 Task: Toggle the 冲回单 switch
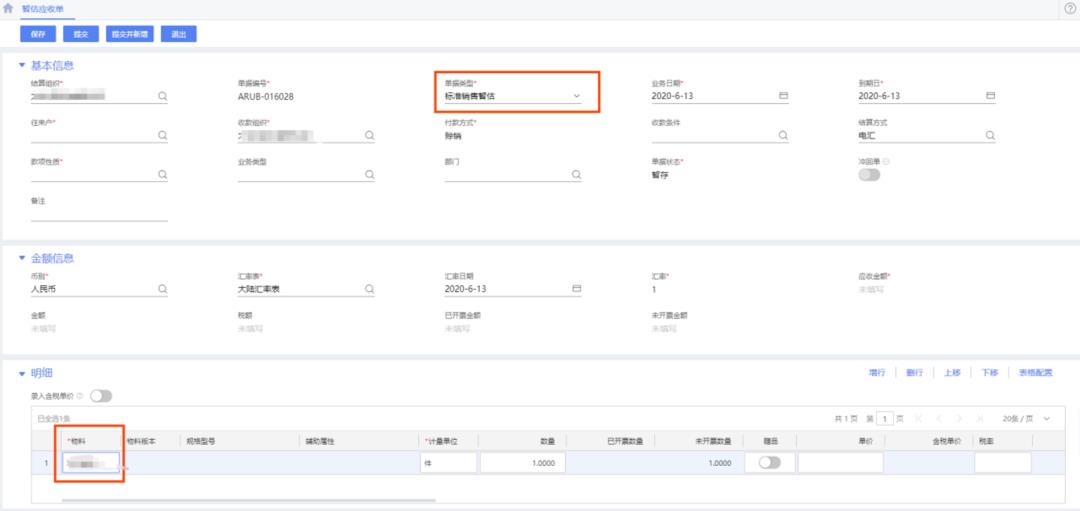[869, 175]
